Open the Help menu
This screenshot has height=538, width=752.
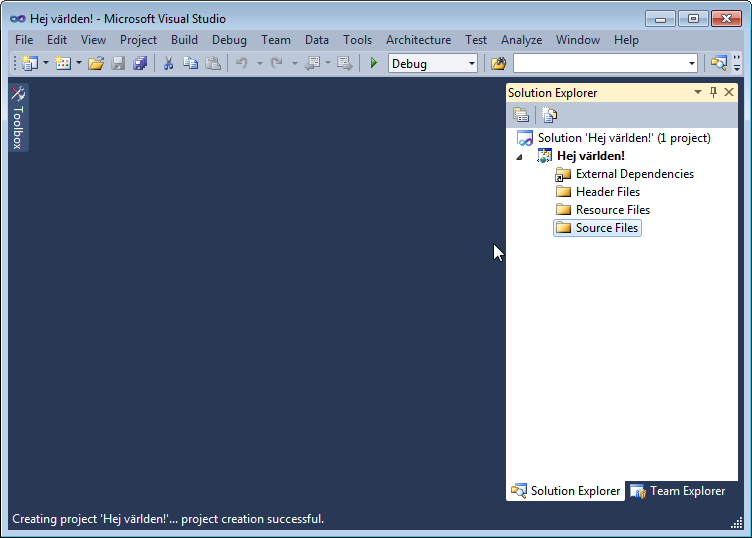(x=626, y=40)
